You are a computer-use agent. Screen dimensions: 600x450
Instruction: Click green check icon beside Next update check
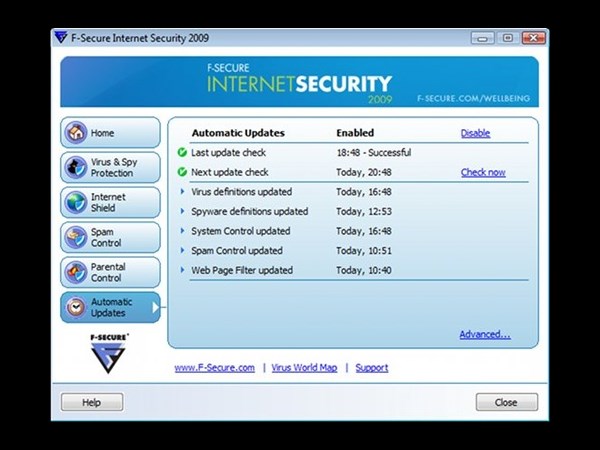[x=182, y=172]
